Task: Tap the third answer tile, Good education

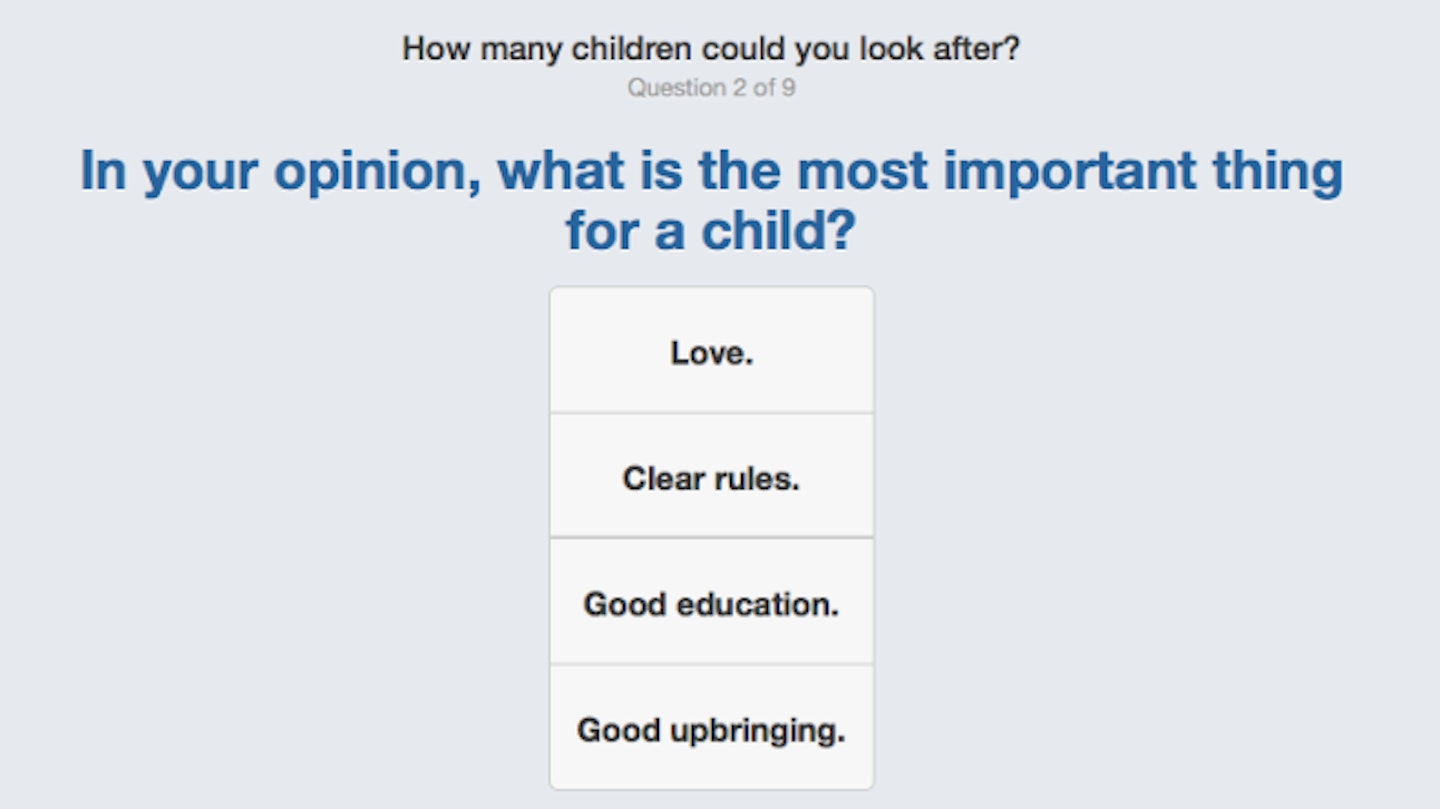Action: (x=711, y=602)
